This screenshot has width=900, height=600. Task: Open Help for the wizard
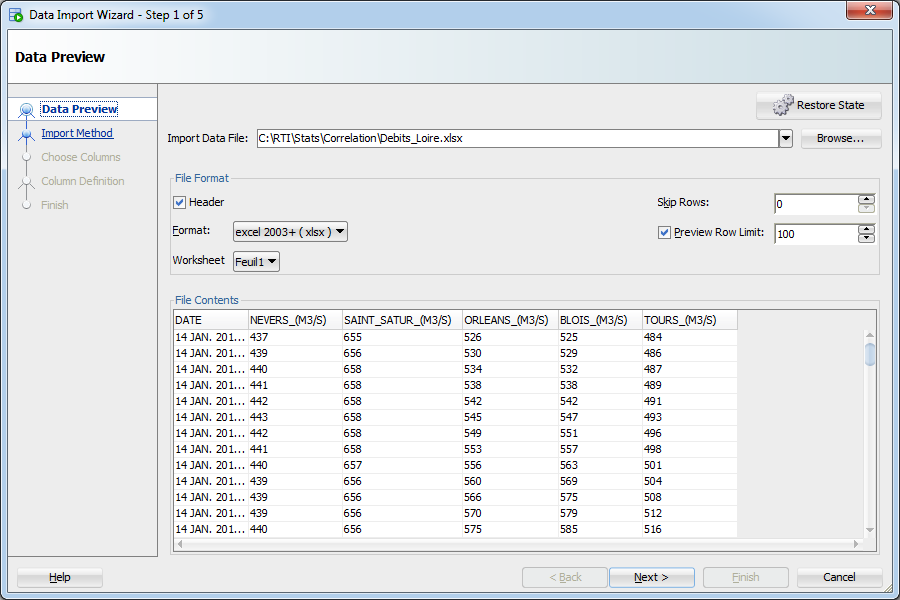pyautogui.click(x=60, y=577)
